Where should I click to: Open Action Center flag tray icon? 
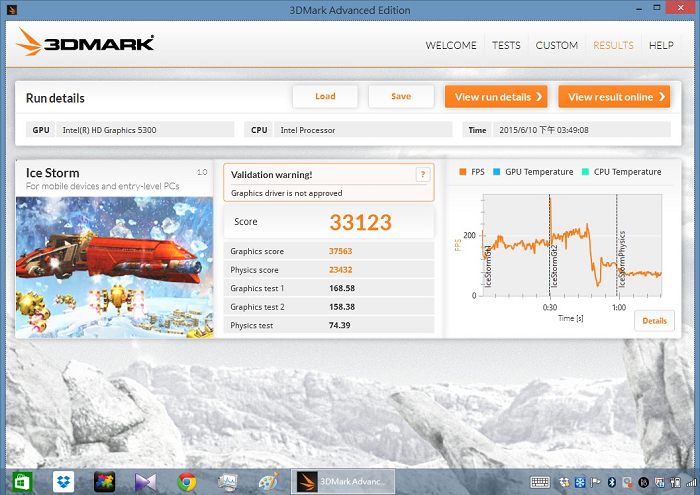click(596, 482)
